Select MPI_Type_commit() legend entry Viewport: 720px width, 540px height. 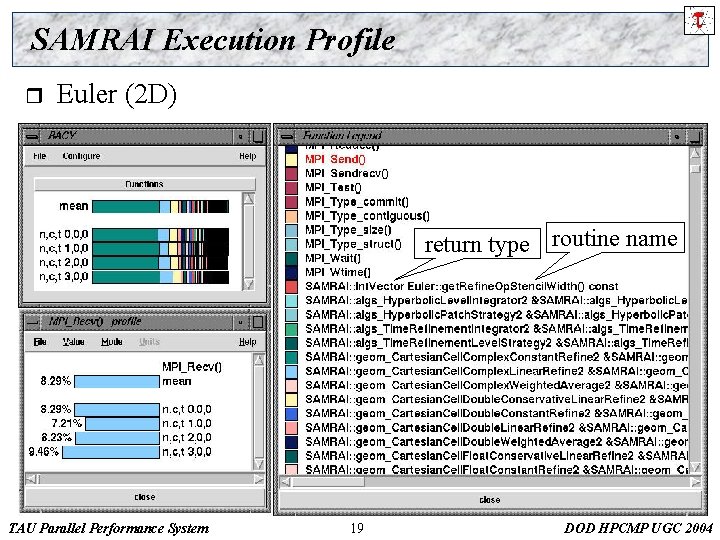357,202
